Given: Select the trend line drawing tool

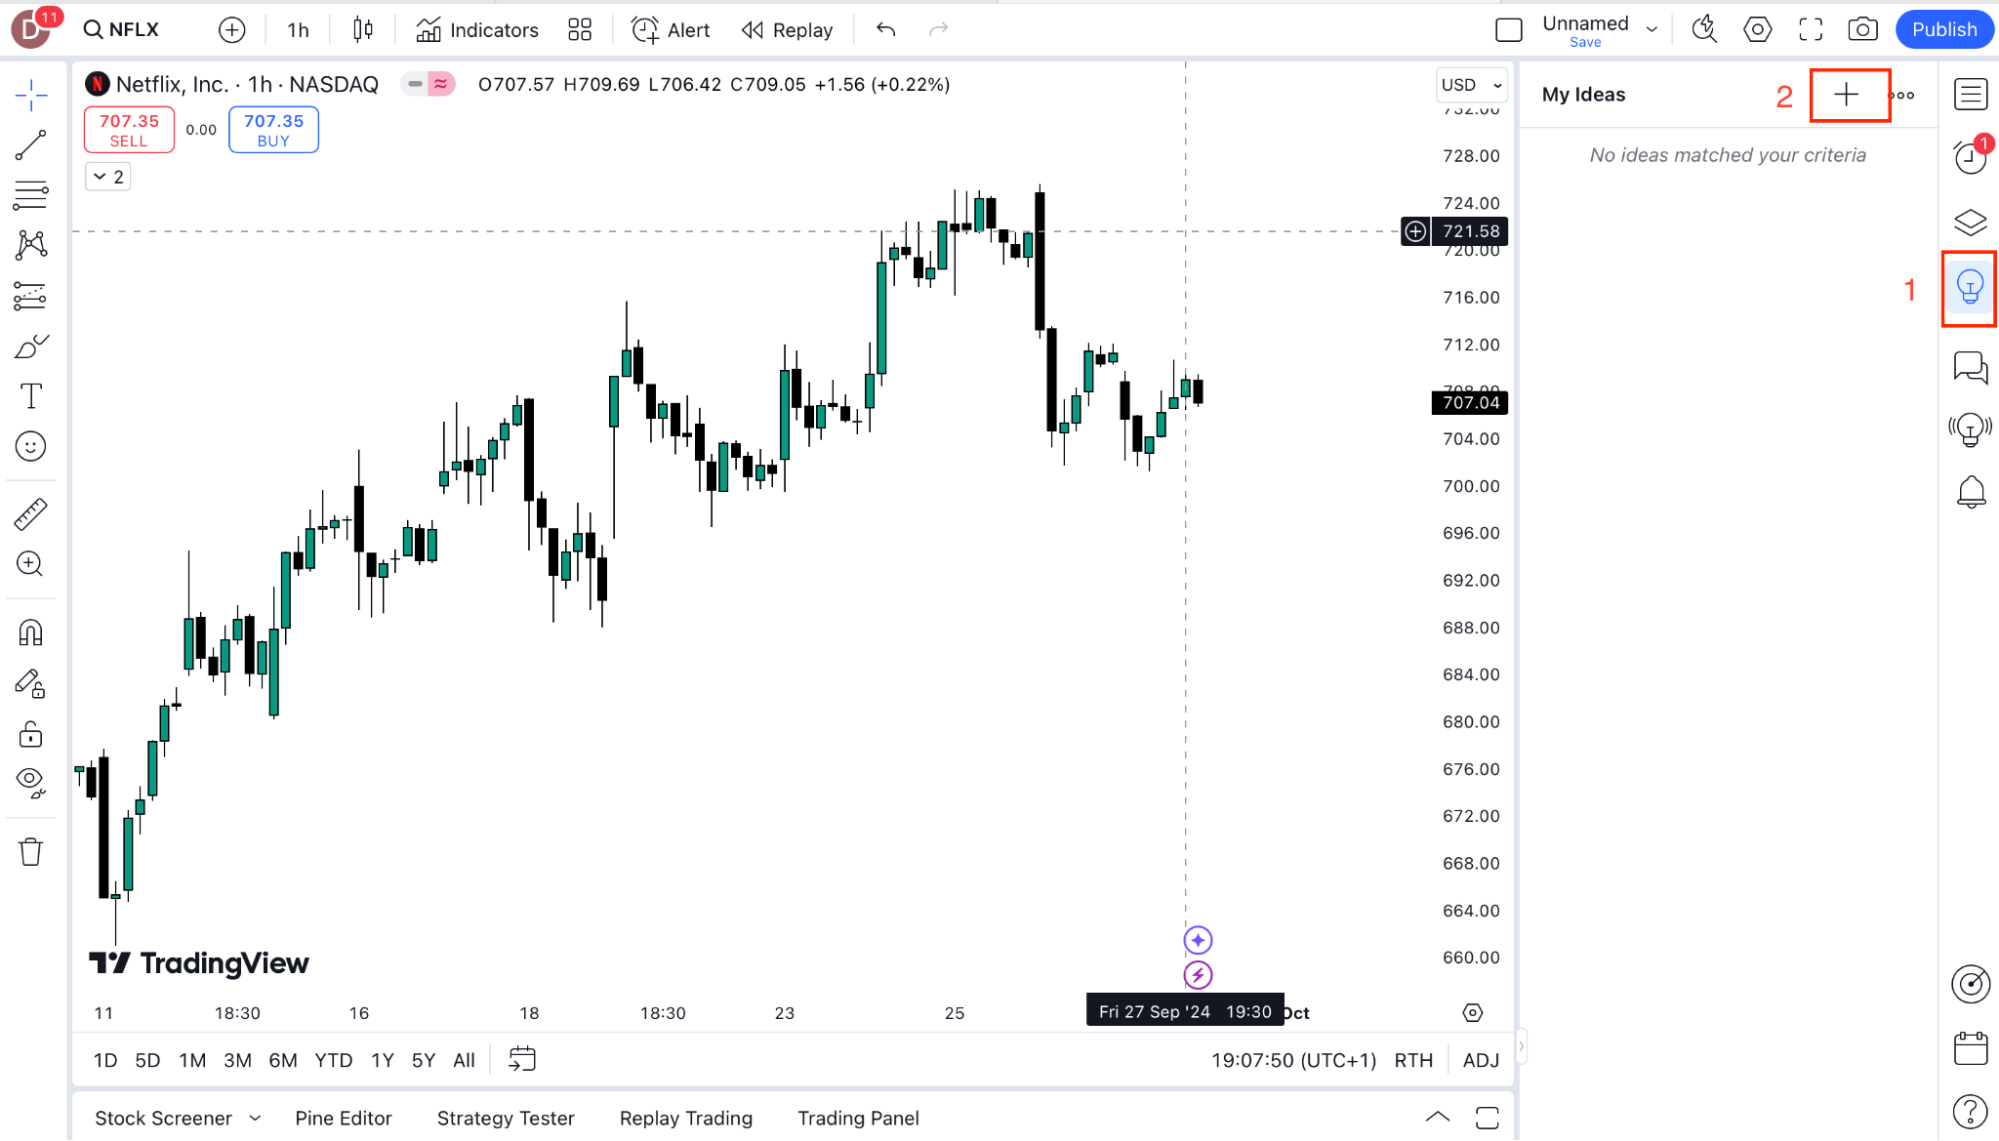Looking at the screenshot, I should [31, 145].
